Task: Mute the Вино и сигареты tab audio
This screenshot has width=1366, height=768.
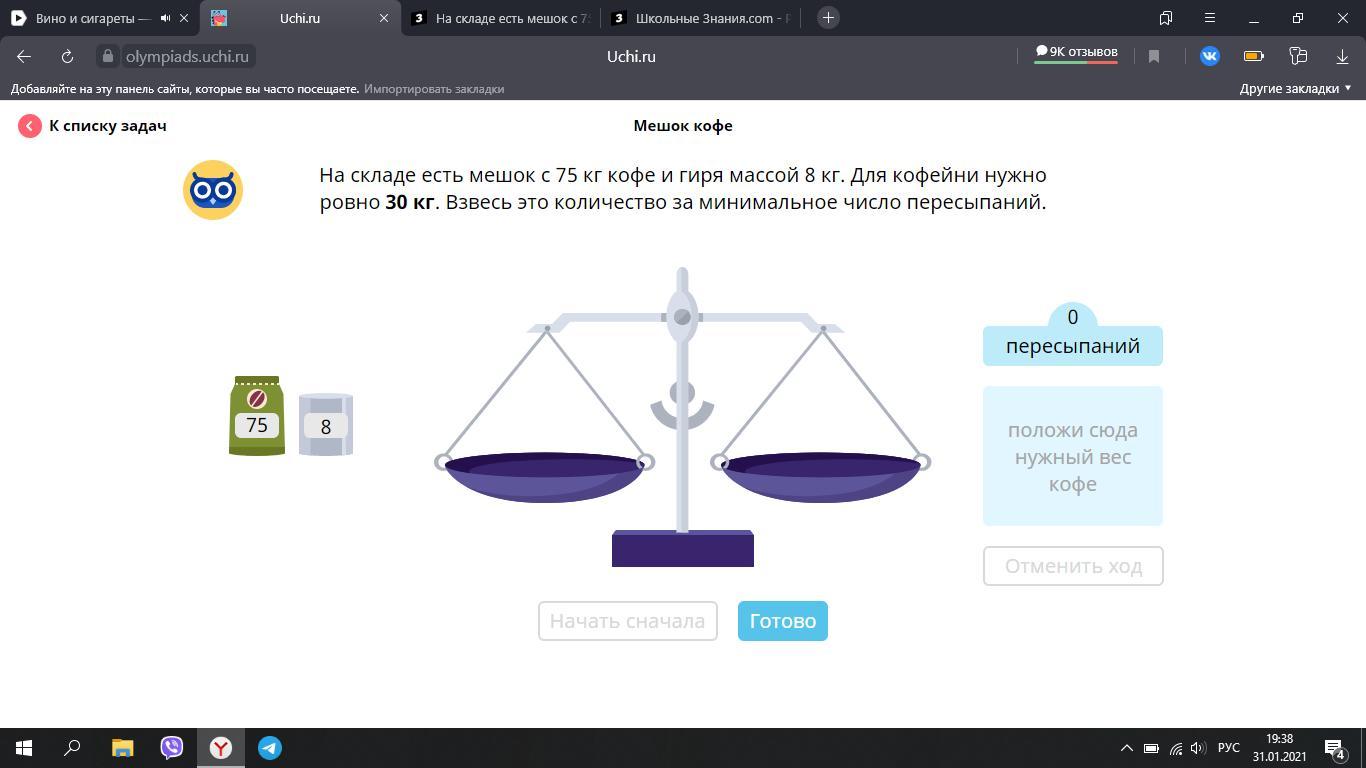Action: tap(165, 18)
